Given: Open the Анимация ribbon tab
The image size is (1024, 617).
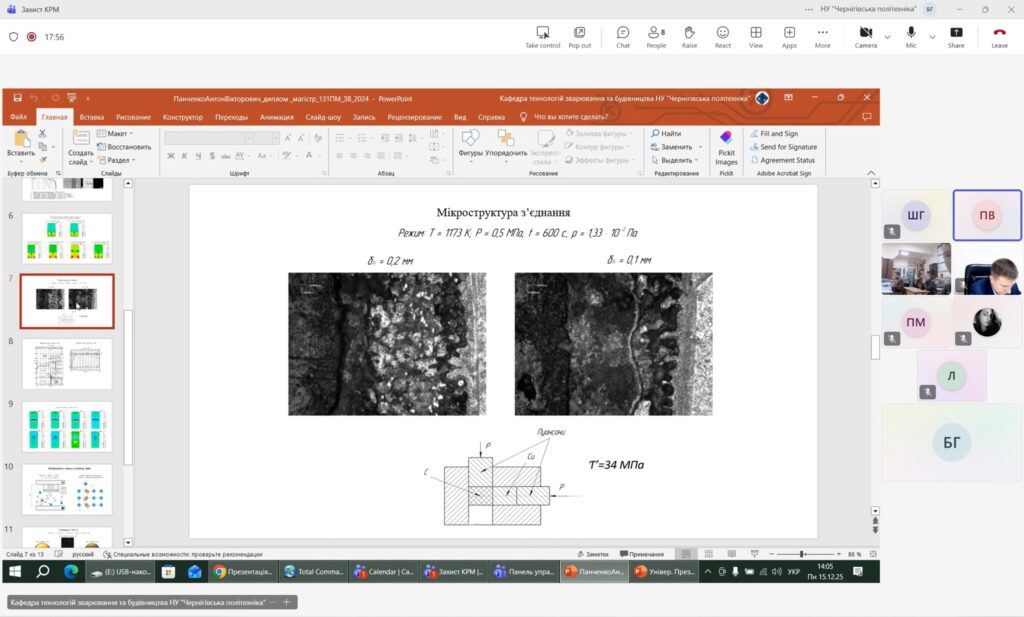Looking at the screenshot, I should (276, 117).
